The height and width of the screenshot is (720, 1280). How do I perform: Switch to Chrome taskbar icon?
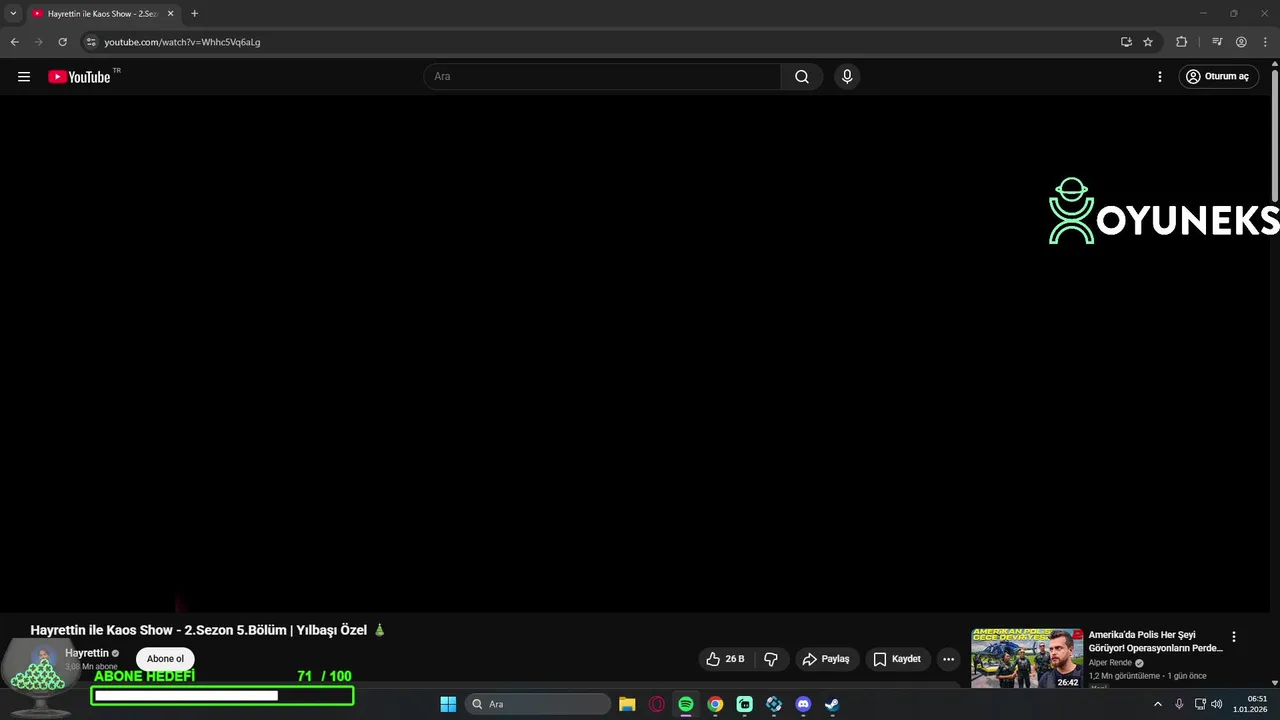(x=715, y=704)
